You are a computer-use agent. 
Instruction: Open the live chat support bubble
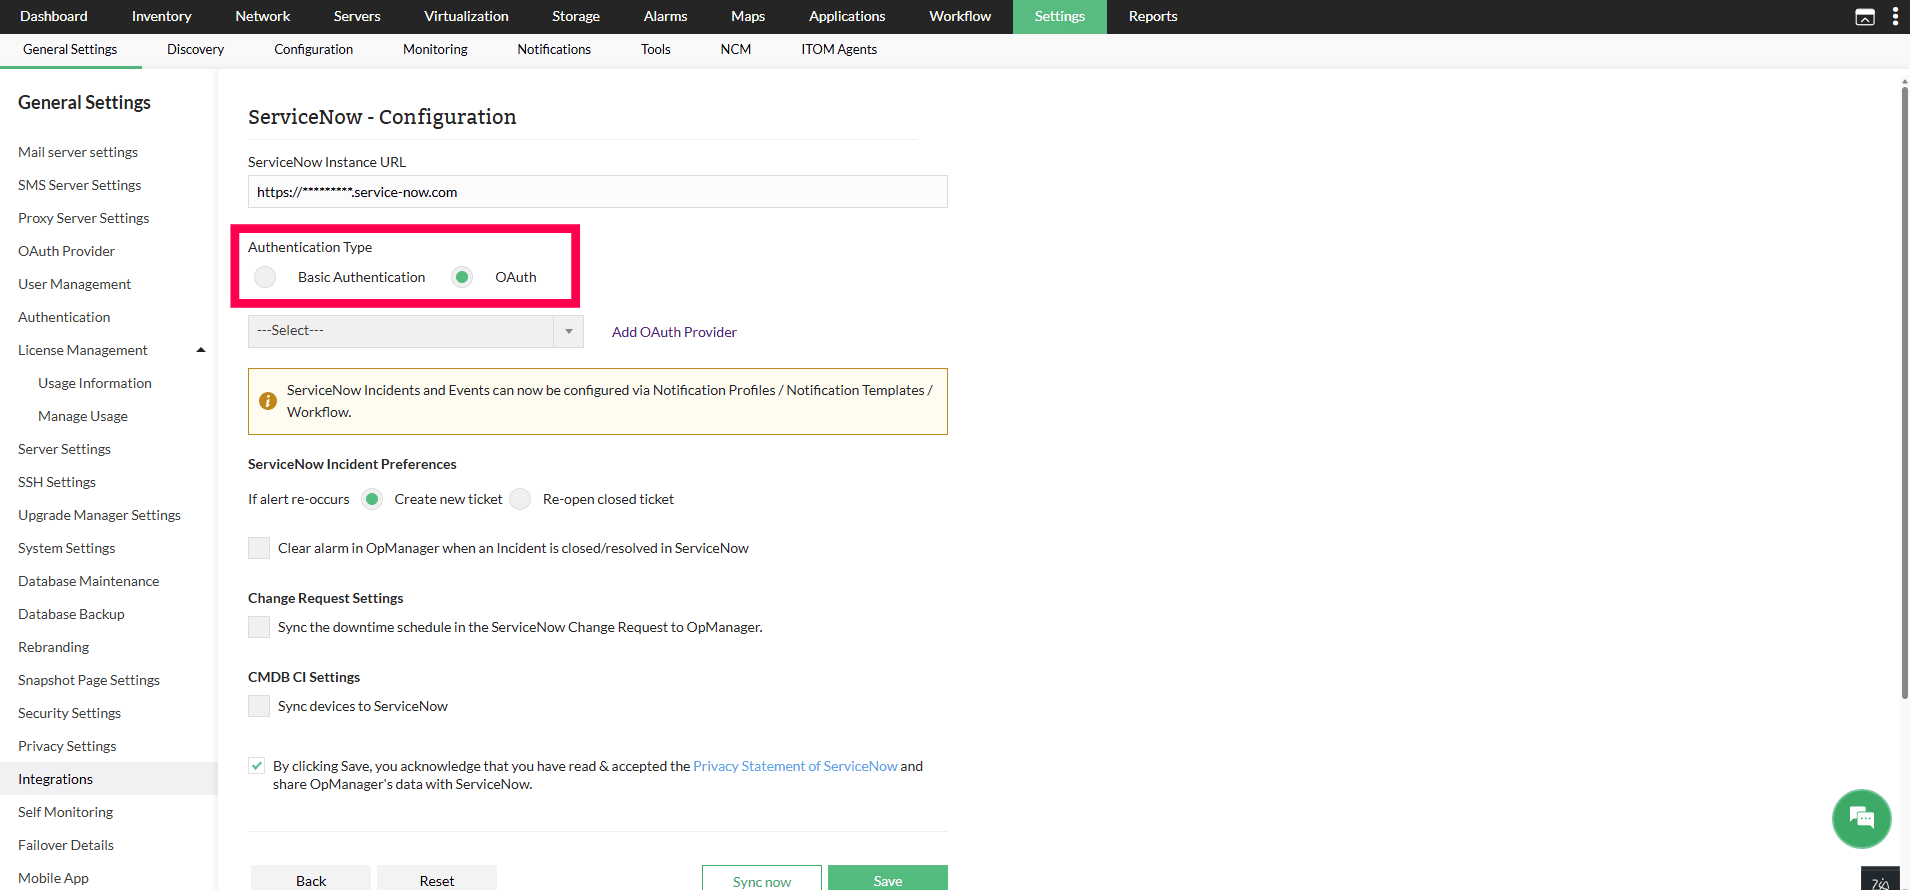point(1861,818)
